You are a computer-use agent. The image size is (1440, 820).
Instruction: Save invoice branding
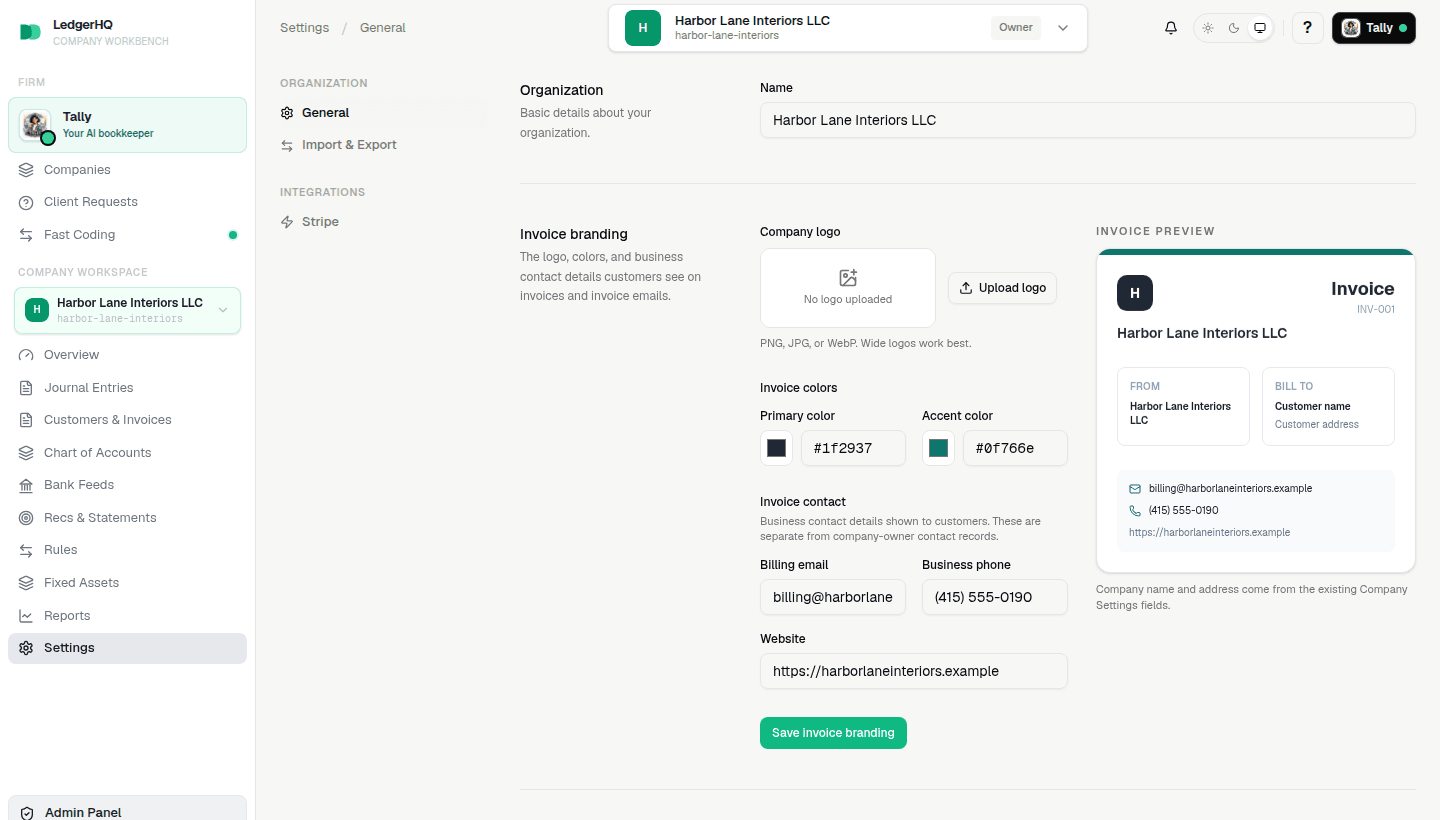833,733
